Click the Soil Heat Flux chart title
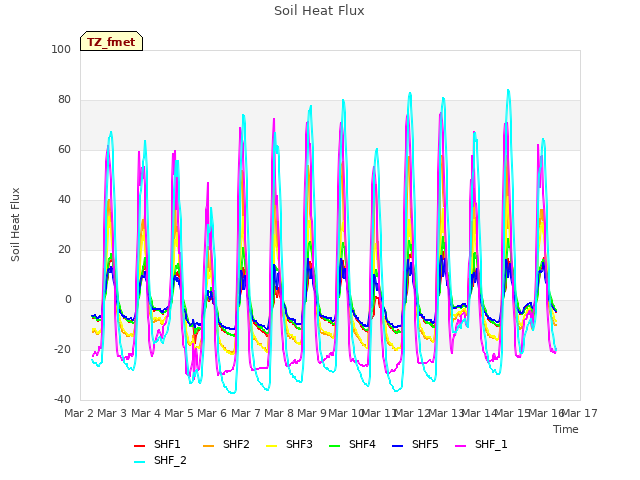This screenshot has height=480, width=640. coord(319,11)
